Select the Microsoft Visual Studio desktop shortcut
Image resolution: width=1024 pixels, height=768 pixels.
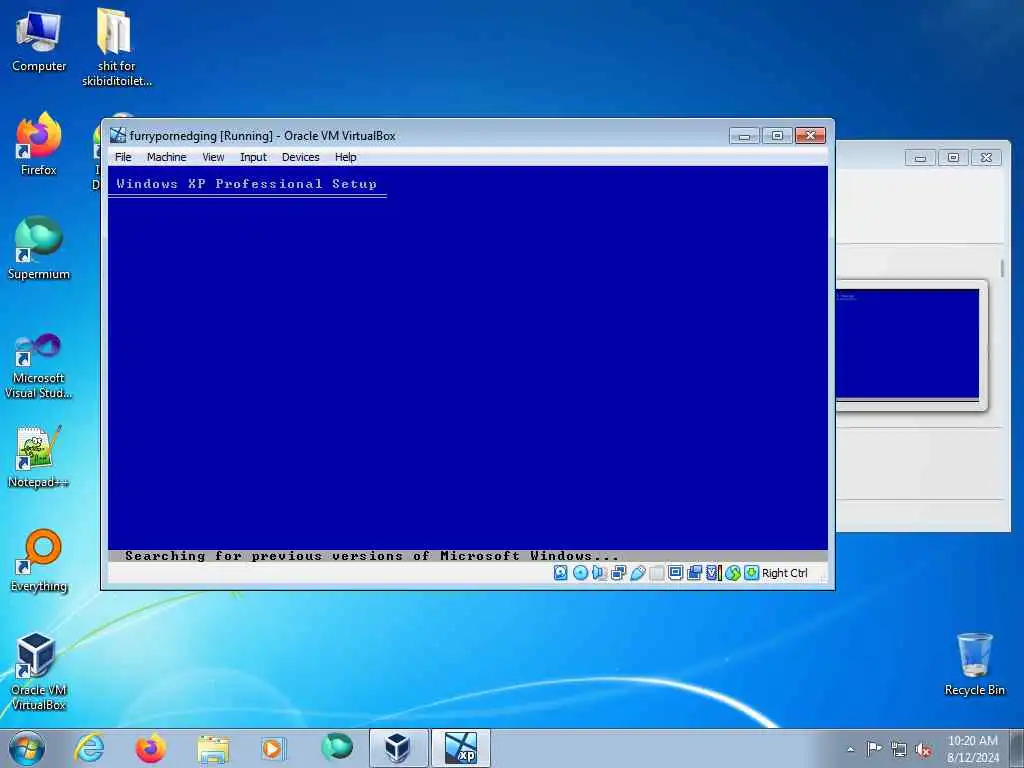coord(39,366)
